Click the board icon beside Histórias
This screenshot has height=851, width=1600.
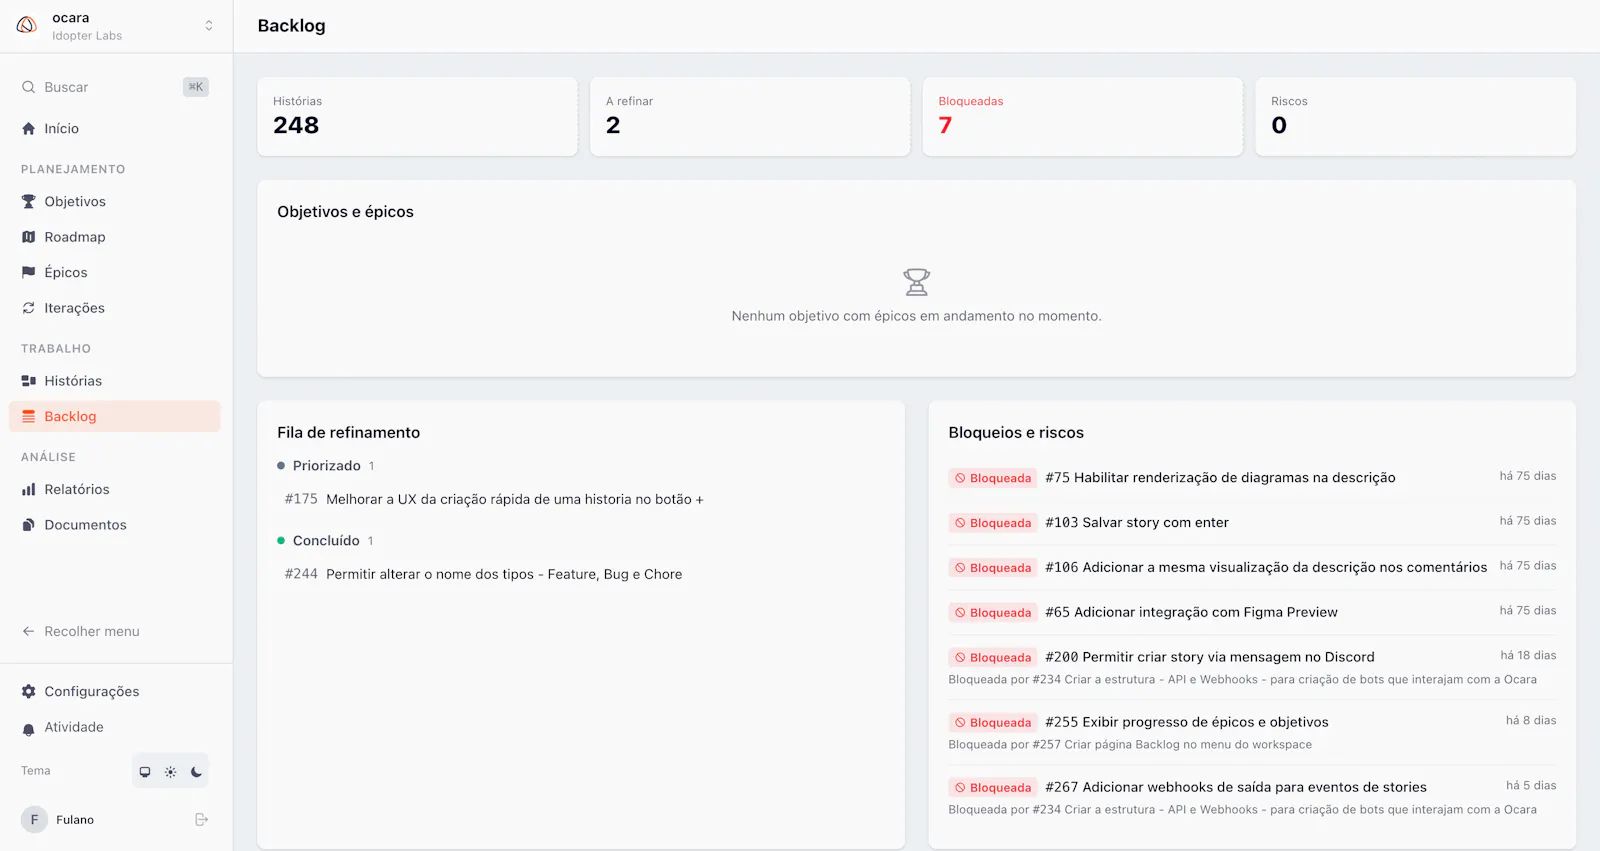click(28, 381)
